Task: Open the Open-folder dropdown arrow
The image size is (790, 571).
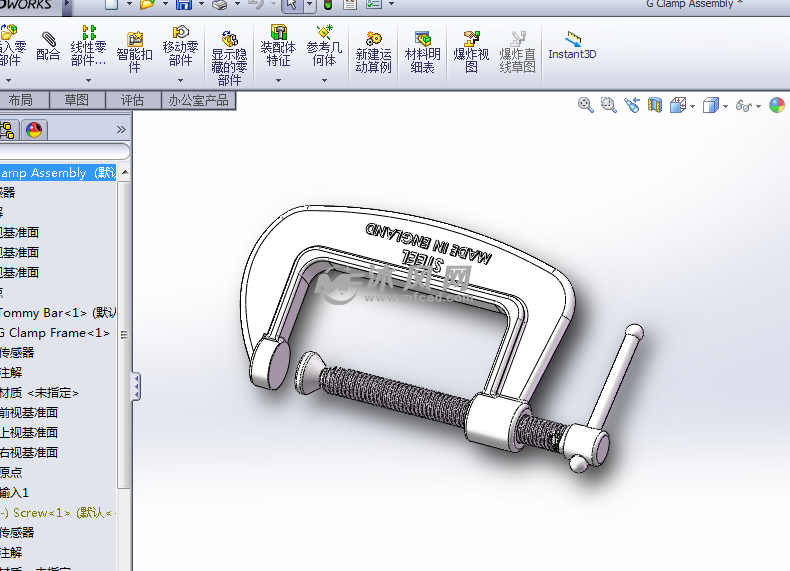Action: click(166, 4)
